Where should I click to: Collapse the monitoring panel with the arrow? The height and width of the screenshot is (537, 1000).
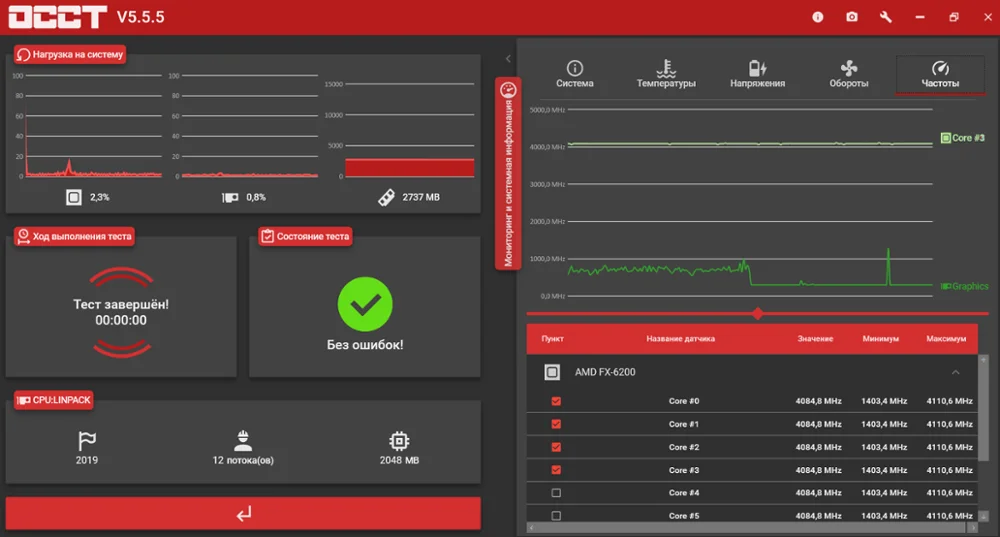point(508,59)
